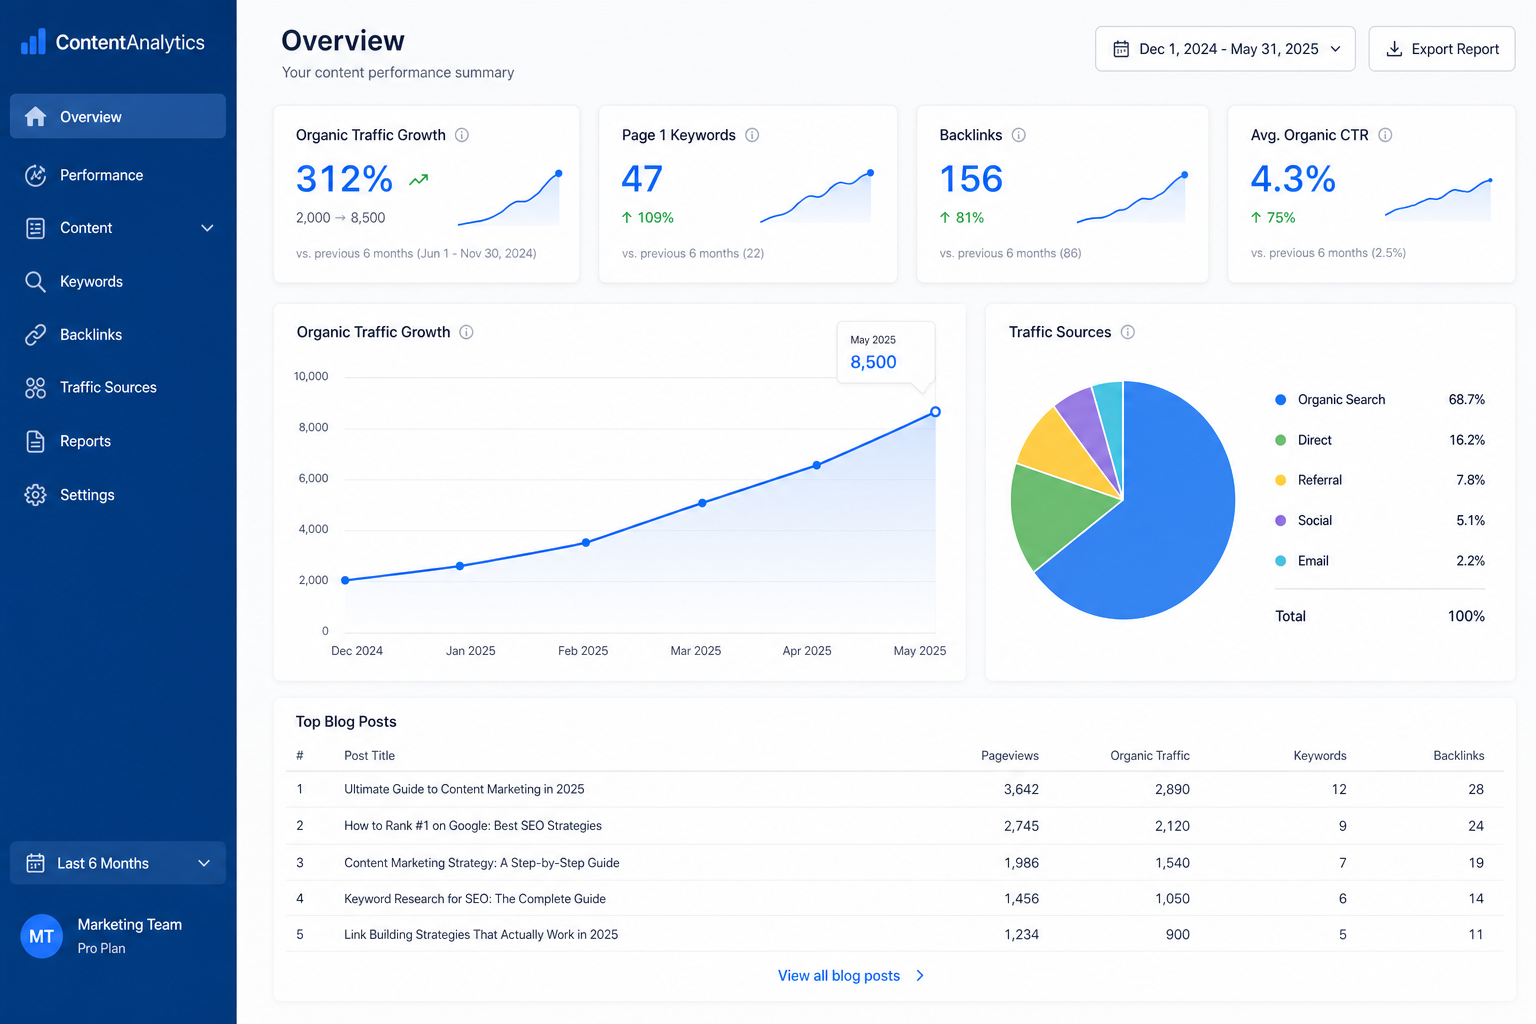Click the 4.3% CTR figure
1536x1024 pixels.
click(1293, 179)
